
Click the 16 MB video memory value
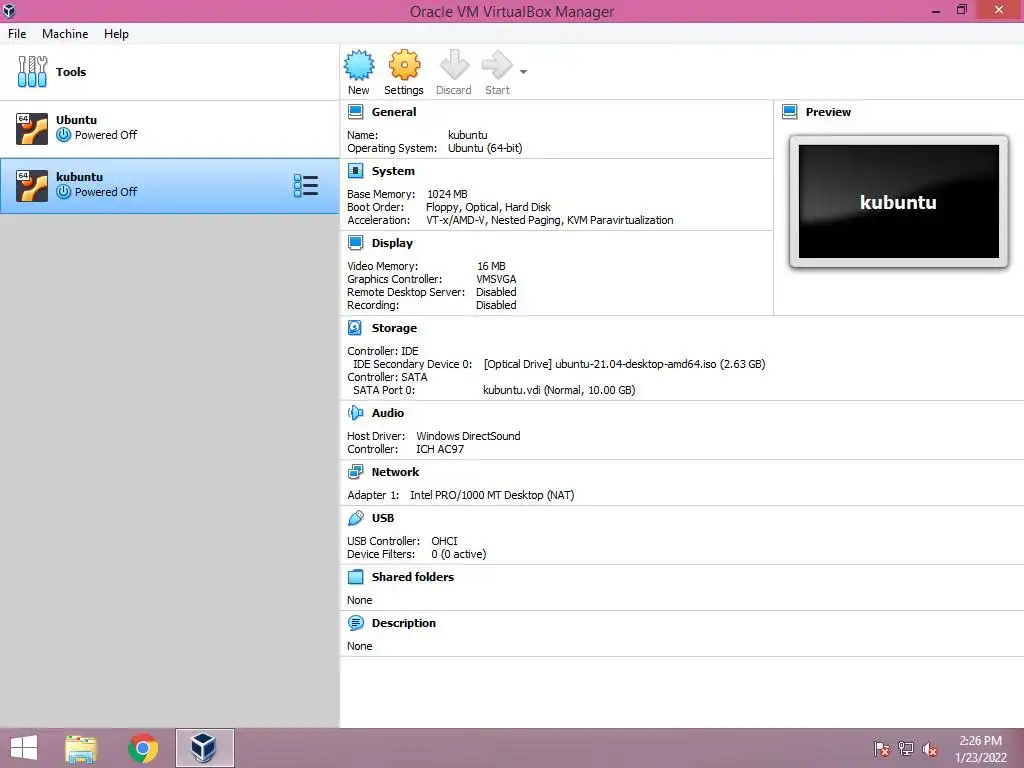coord(491,266)
